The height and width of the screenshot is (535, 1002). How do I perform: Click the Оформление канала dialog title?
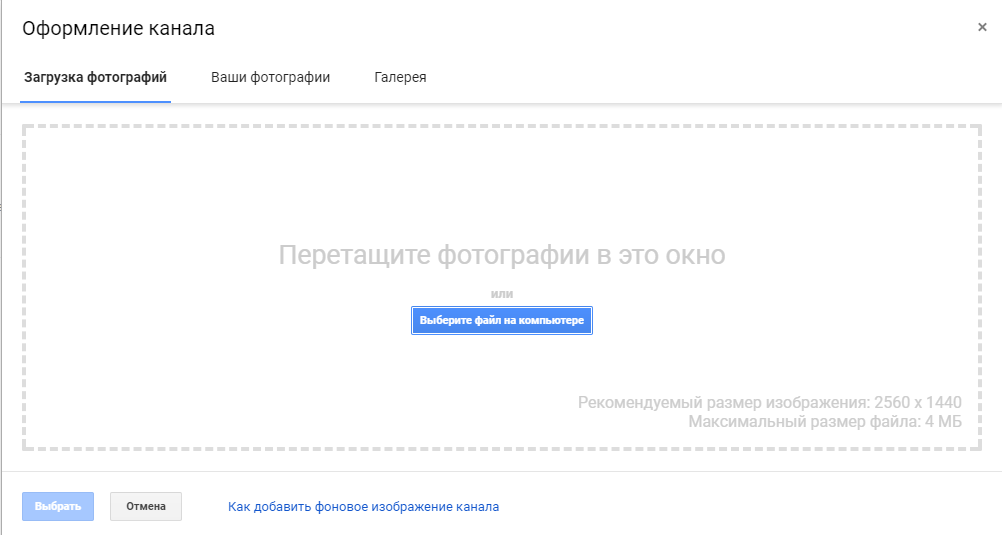118,28
